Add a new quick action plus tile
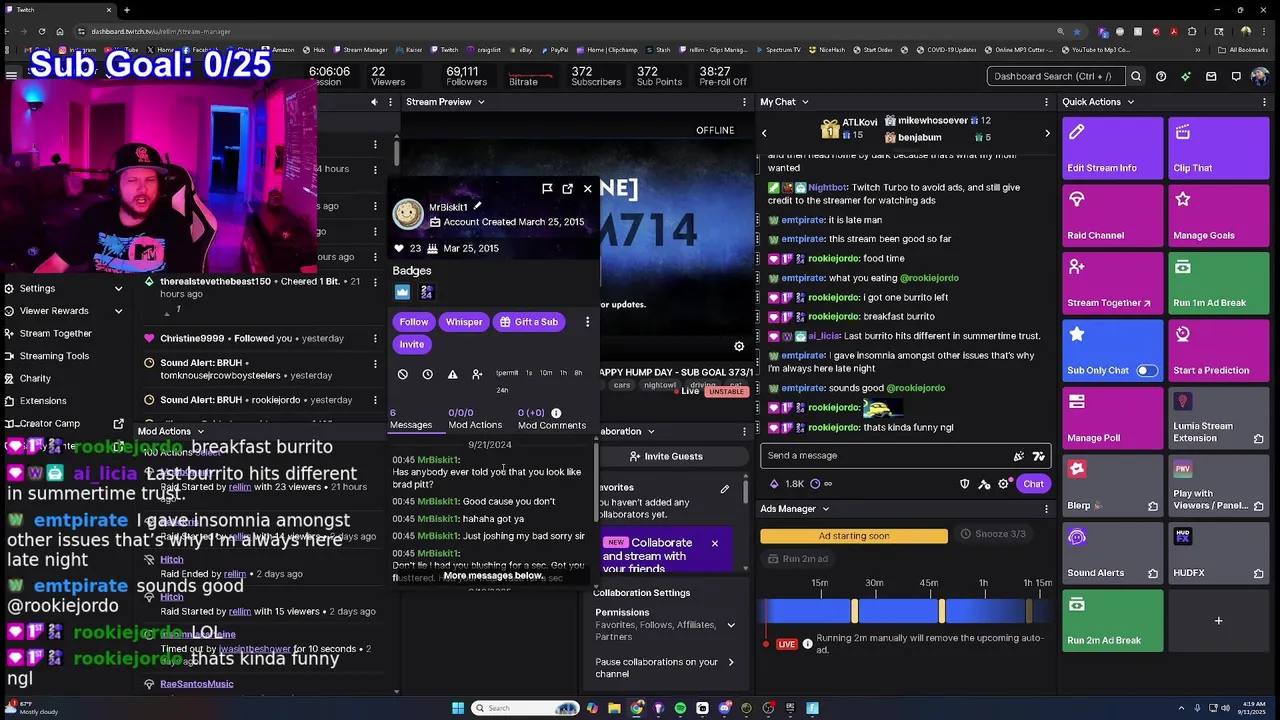The image size is (1280, 720). tap(1219, 621)
